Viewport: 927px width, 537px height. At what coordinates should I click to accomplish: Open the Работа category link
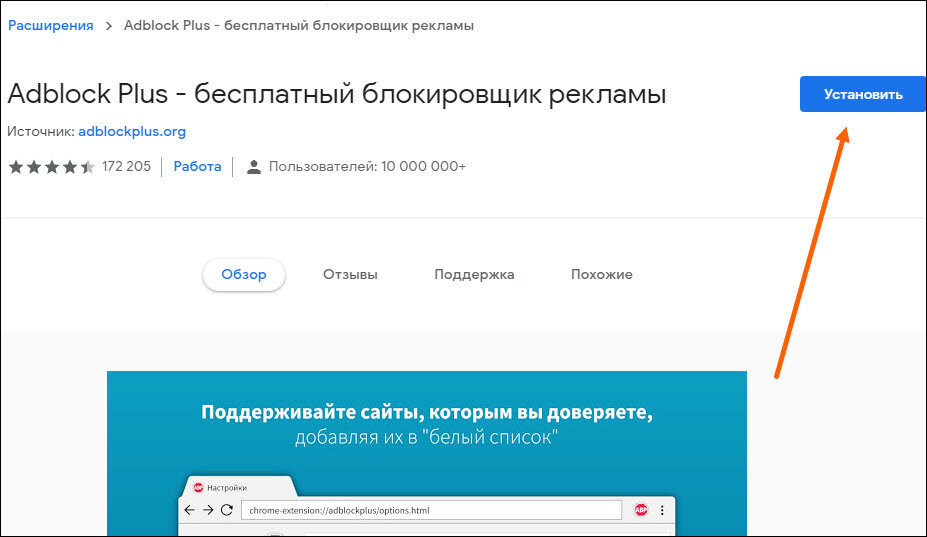click(x=197, y=166)
